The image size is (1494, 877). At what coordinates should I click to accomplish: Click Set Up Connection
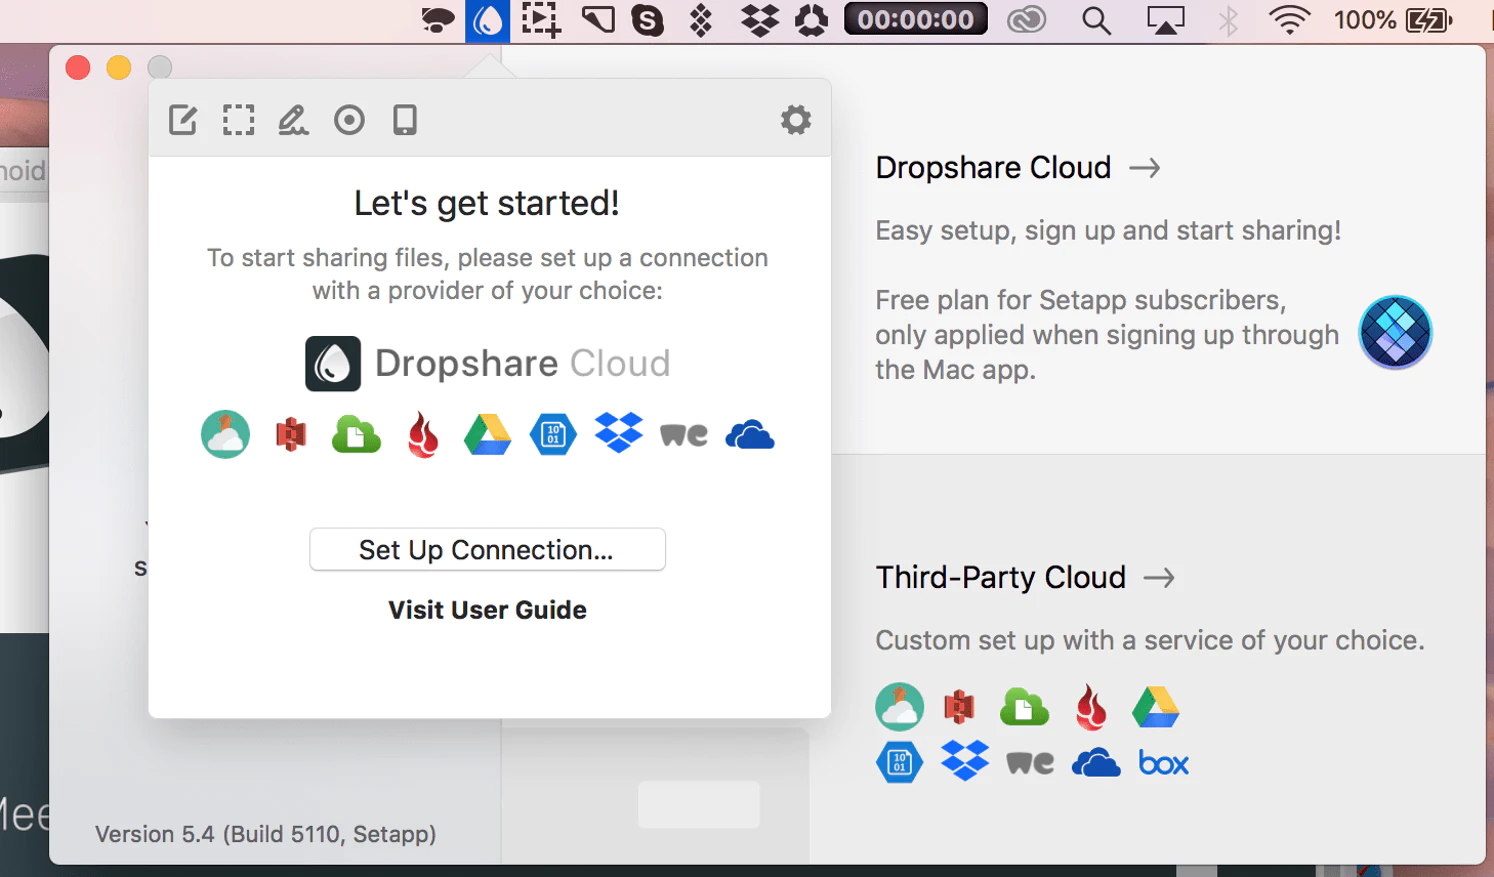tap(487, 549)
